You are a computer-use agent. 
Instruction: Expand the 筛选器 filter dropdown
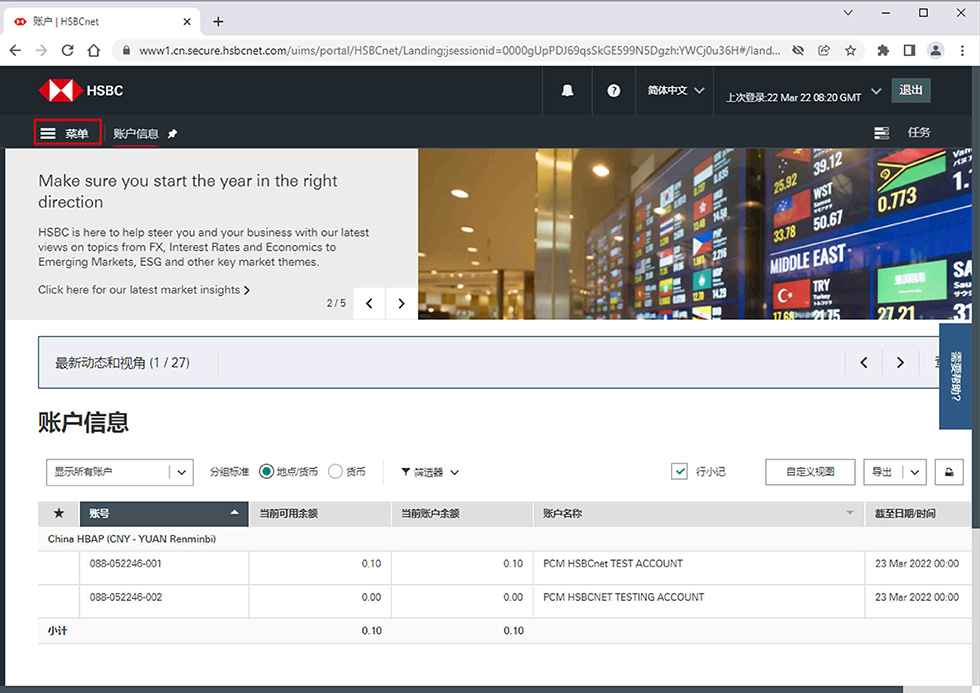point(430,472)
